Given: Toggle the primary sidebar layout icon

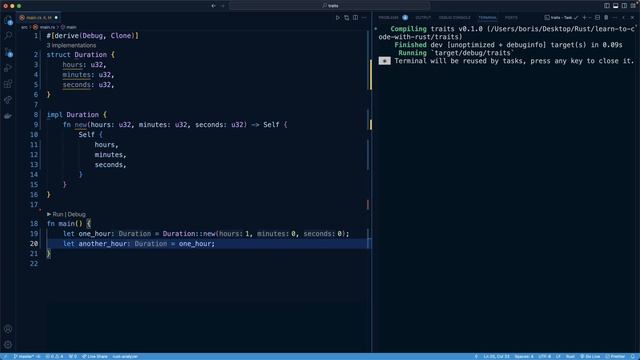Looking at the screenshot, I should click(607, 6).
